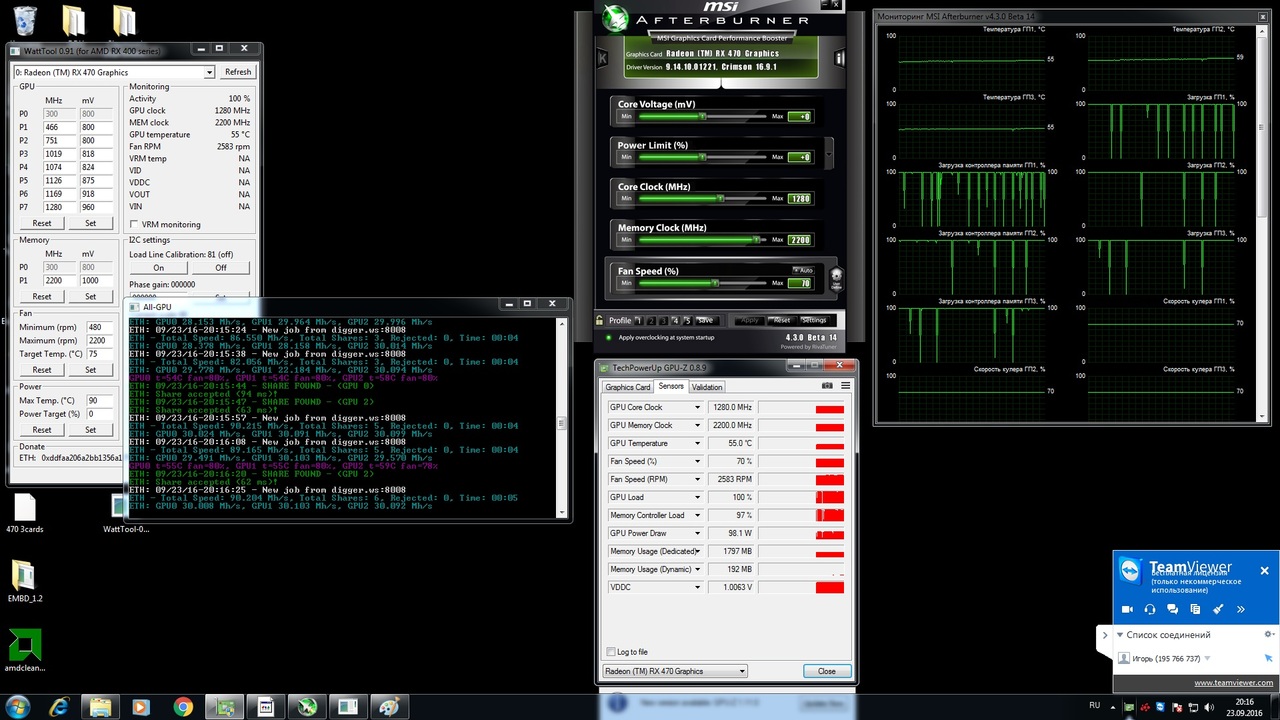
Task: Toggle the Afterburner profile lock icon
Action: [600, 320]
